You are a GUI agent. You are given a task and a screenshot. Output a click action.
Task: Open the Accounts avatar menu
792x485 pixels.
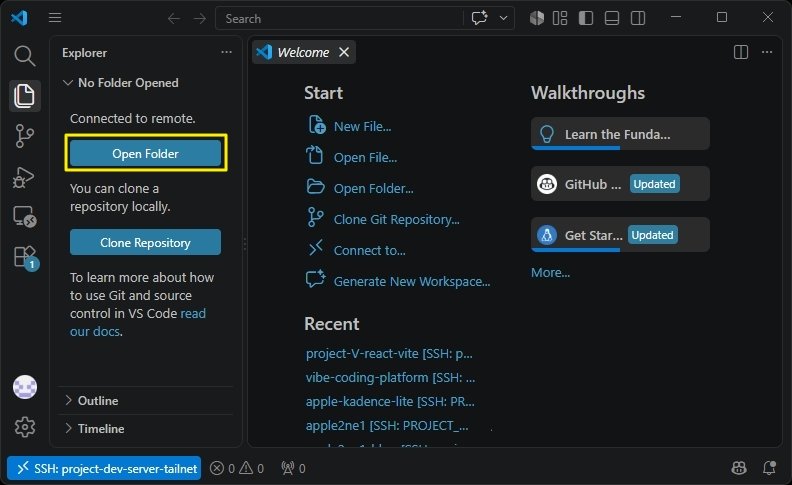click(x=24, y=387)
